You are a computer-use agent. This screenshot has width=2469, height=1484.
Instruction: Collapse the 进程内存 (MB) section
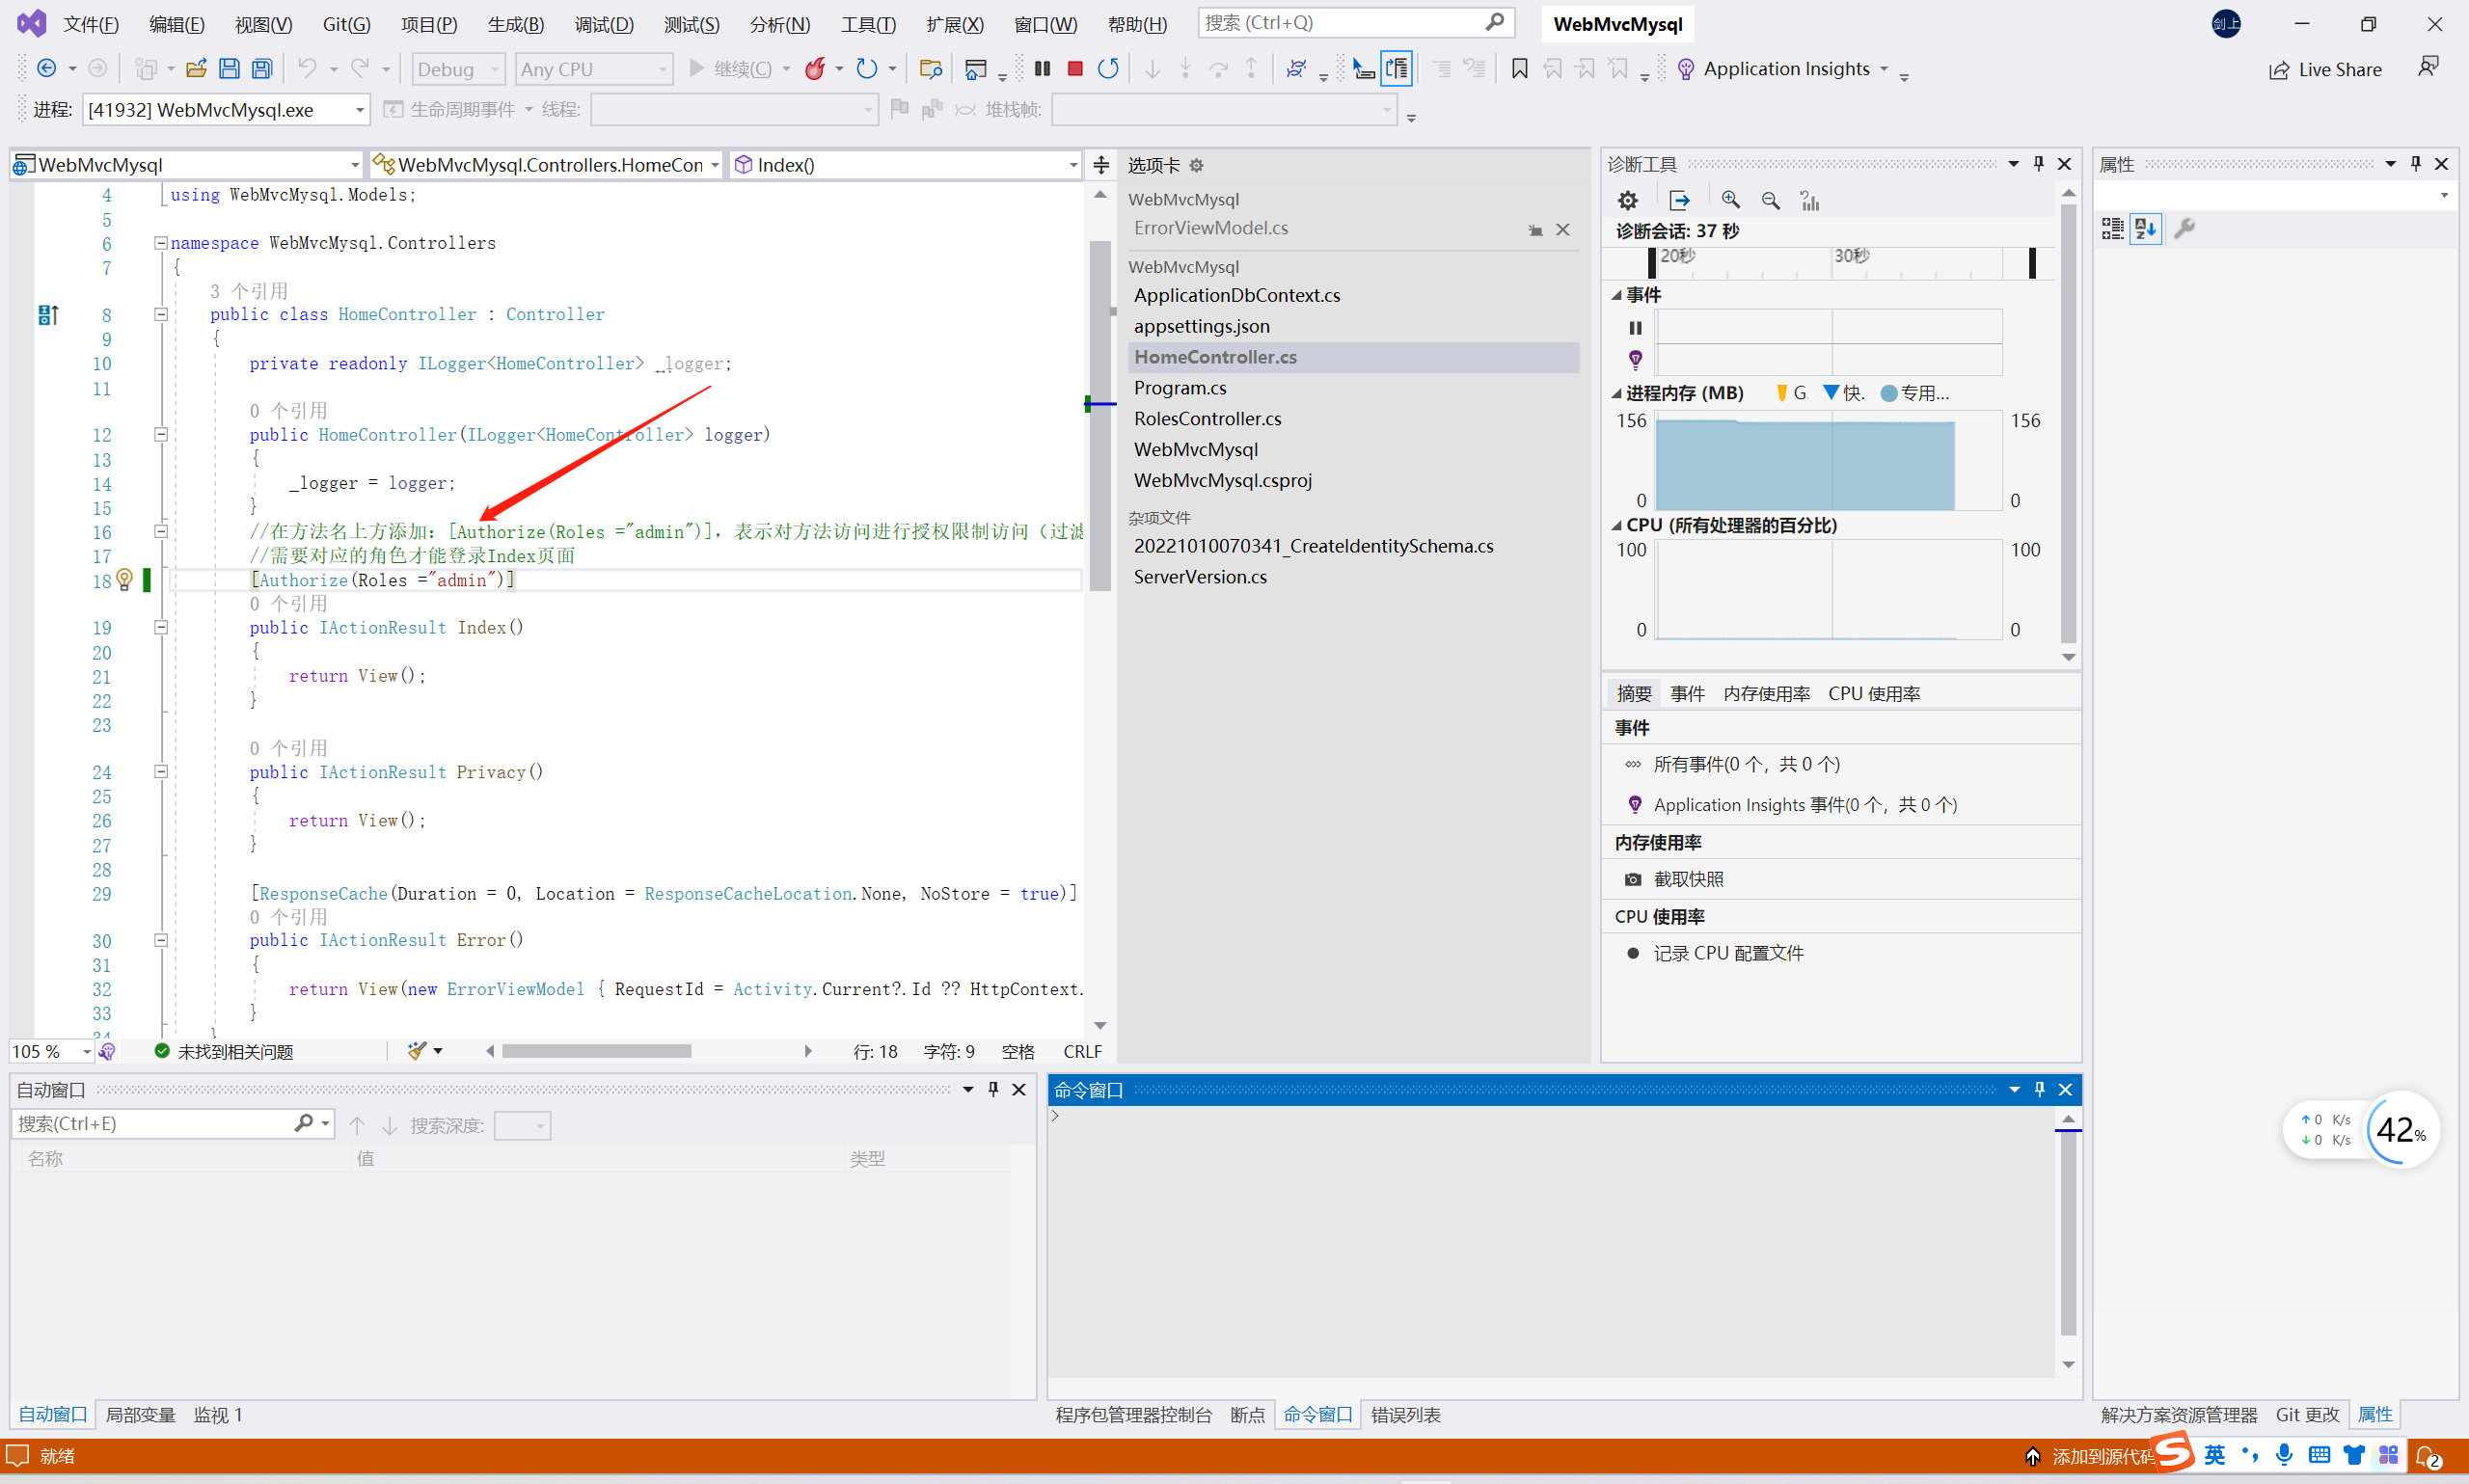pos(1617,394)
